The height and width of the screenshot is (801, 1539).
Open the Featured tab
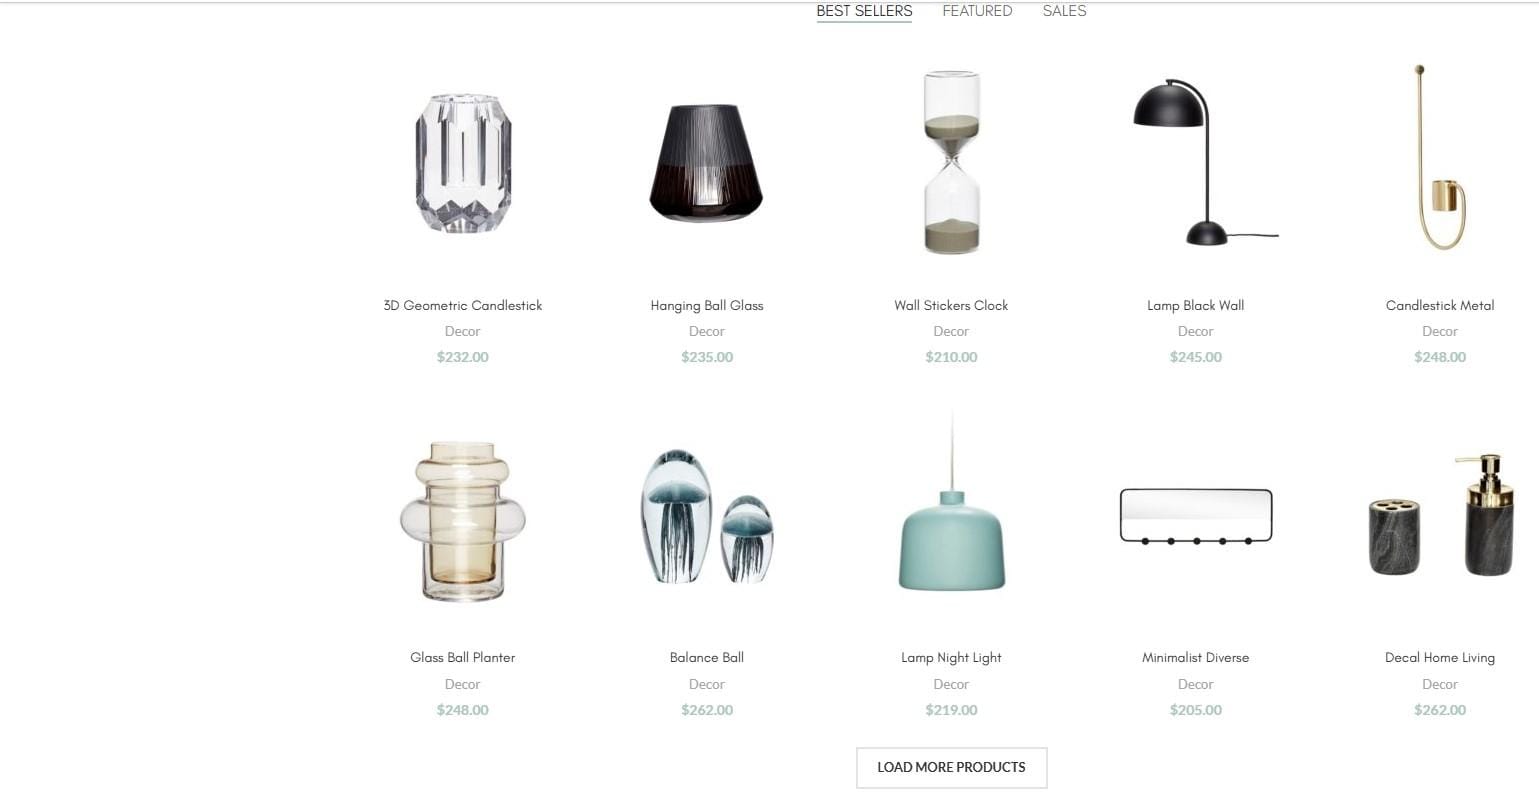pyautogui.click(x=977, y=11)
